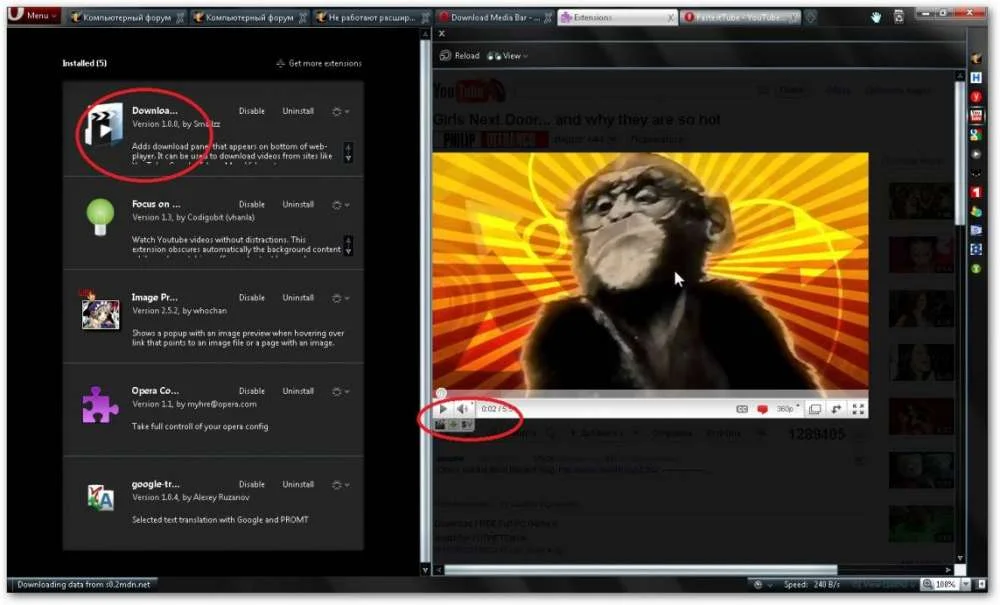The width and height of the screenshot is (1000, 605).
Task: Open the Get more extensions link
Action: [x=319, y=63]
